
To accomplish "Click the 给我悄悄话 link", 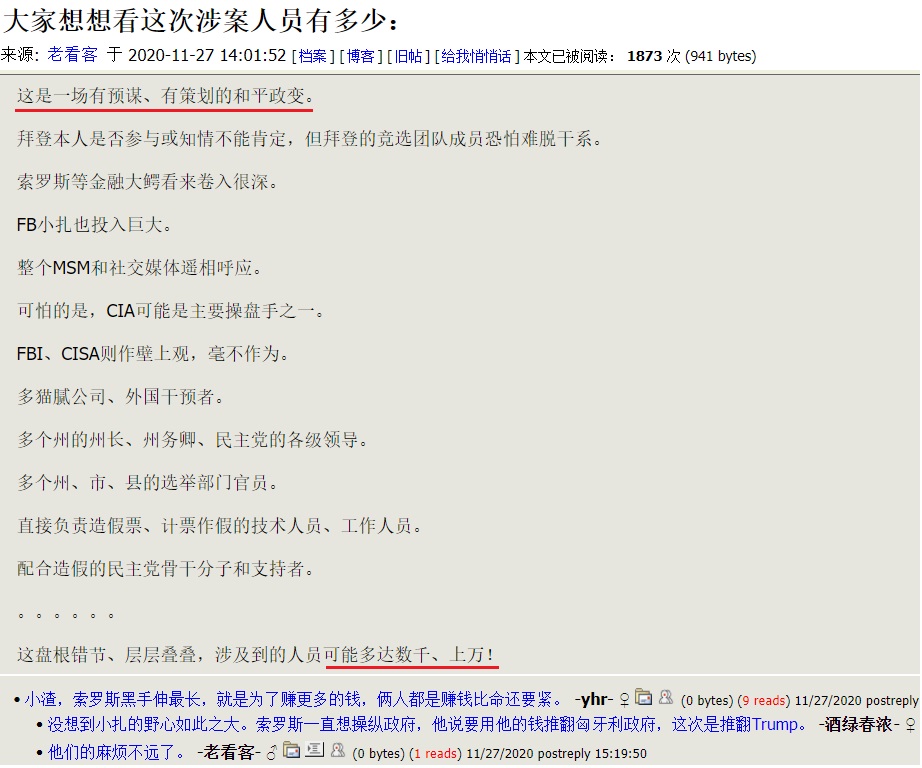I will tap(476, 56).
